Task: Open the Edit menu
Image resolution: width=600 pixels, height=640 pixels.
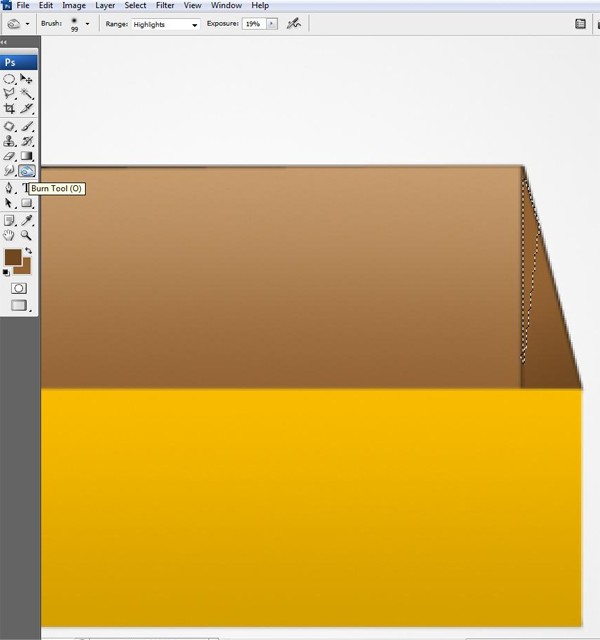Action: (x=46, y=5)
